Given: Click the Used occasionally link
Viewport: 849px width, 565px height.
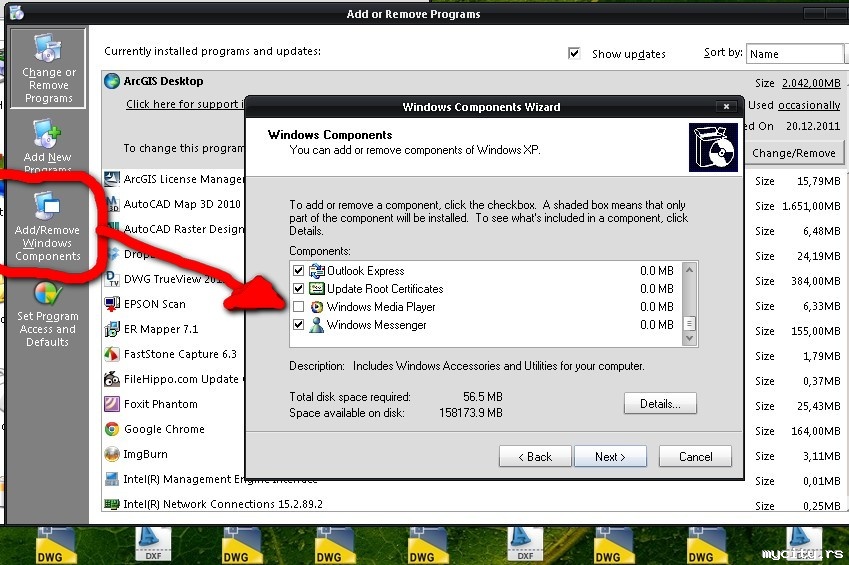Looking at the screenshot, I should point(809,105).
